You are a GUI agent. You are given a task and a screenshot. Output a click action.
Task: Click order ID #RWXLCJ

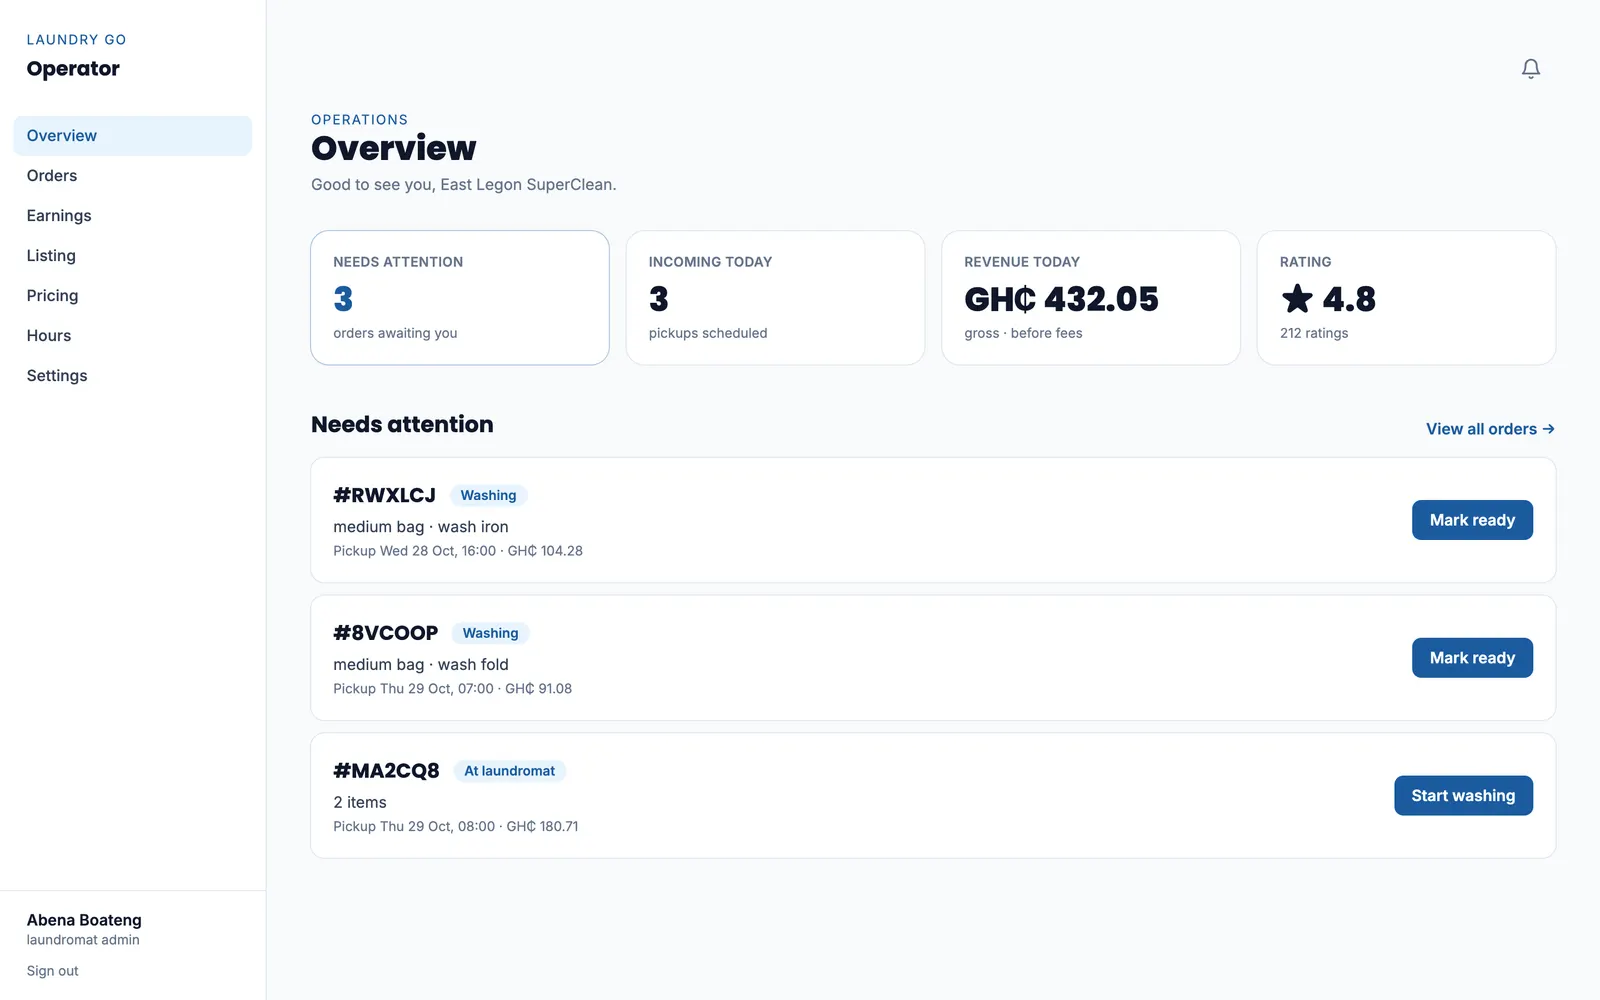pos(384,495)
